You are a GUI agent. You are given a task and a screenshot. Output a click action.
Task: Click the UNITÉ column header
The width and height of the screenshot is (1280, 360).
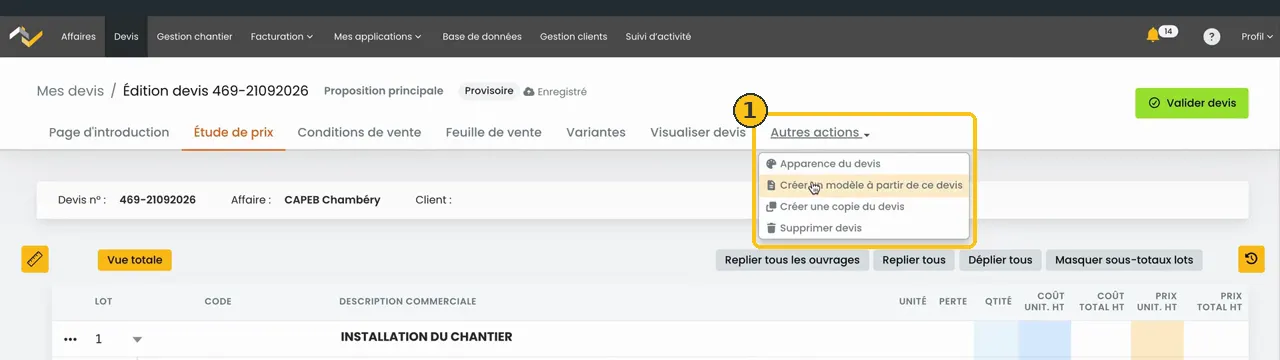point(912,301)
